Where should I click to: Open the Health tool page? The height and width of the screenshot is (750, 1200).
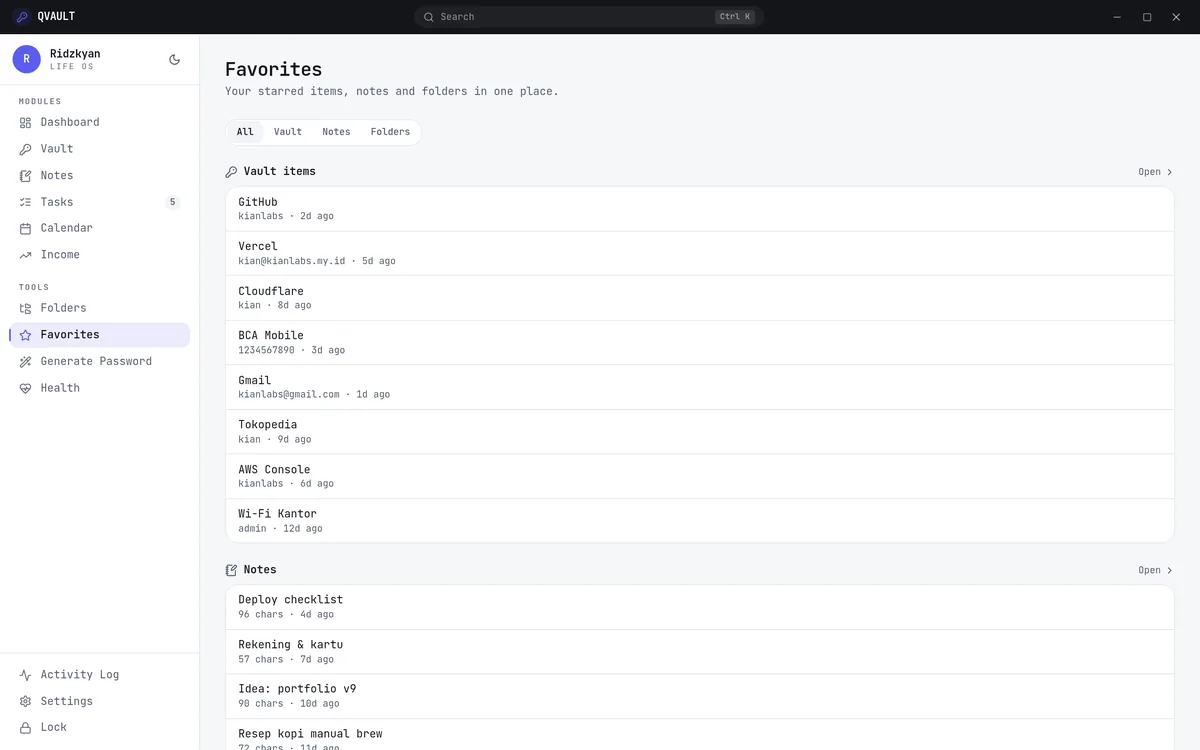pyautogui.click(x=99, y=388)
